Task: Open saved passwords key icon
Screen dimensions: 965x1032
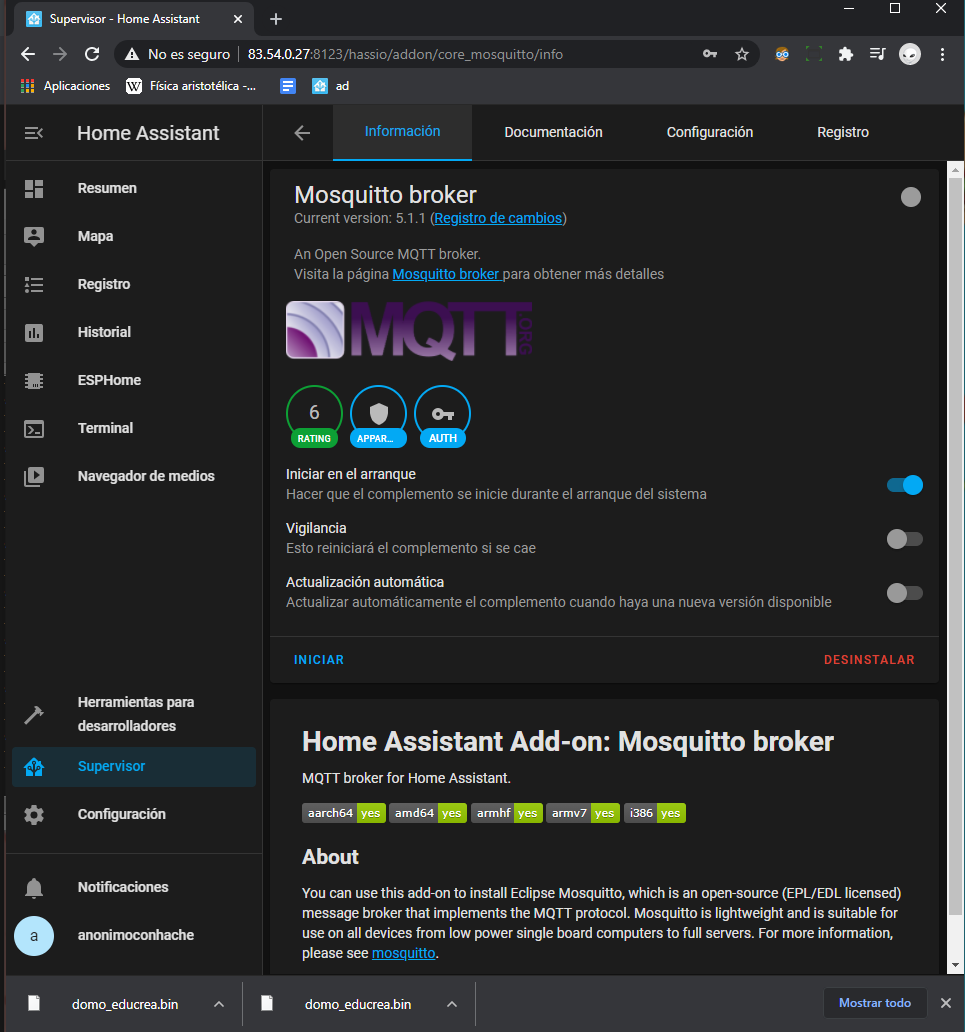Action: 710,54
